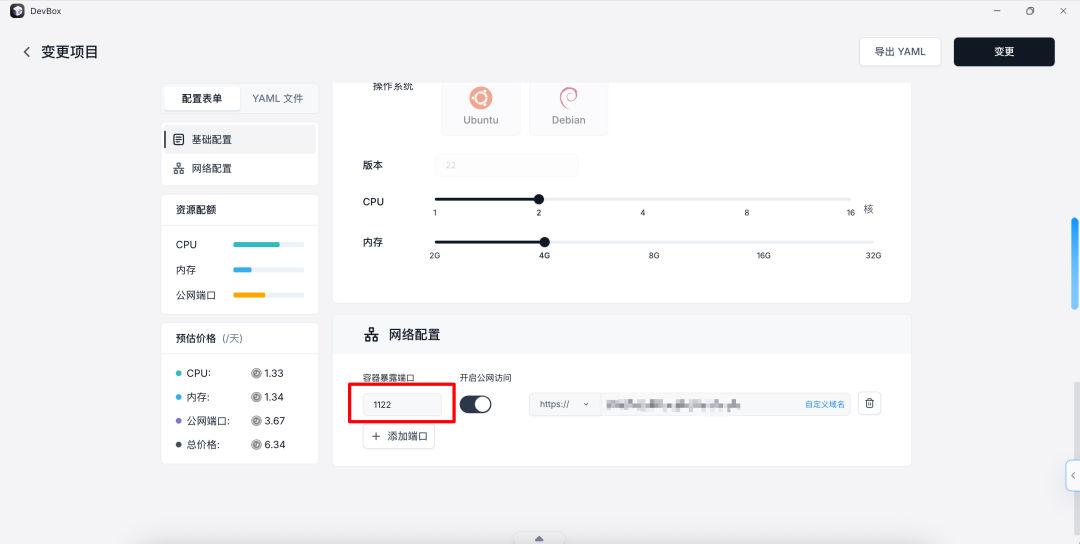Click the CPU price value 1.33

(x=273, y=373)
